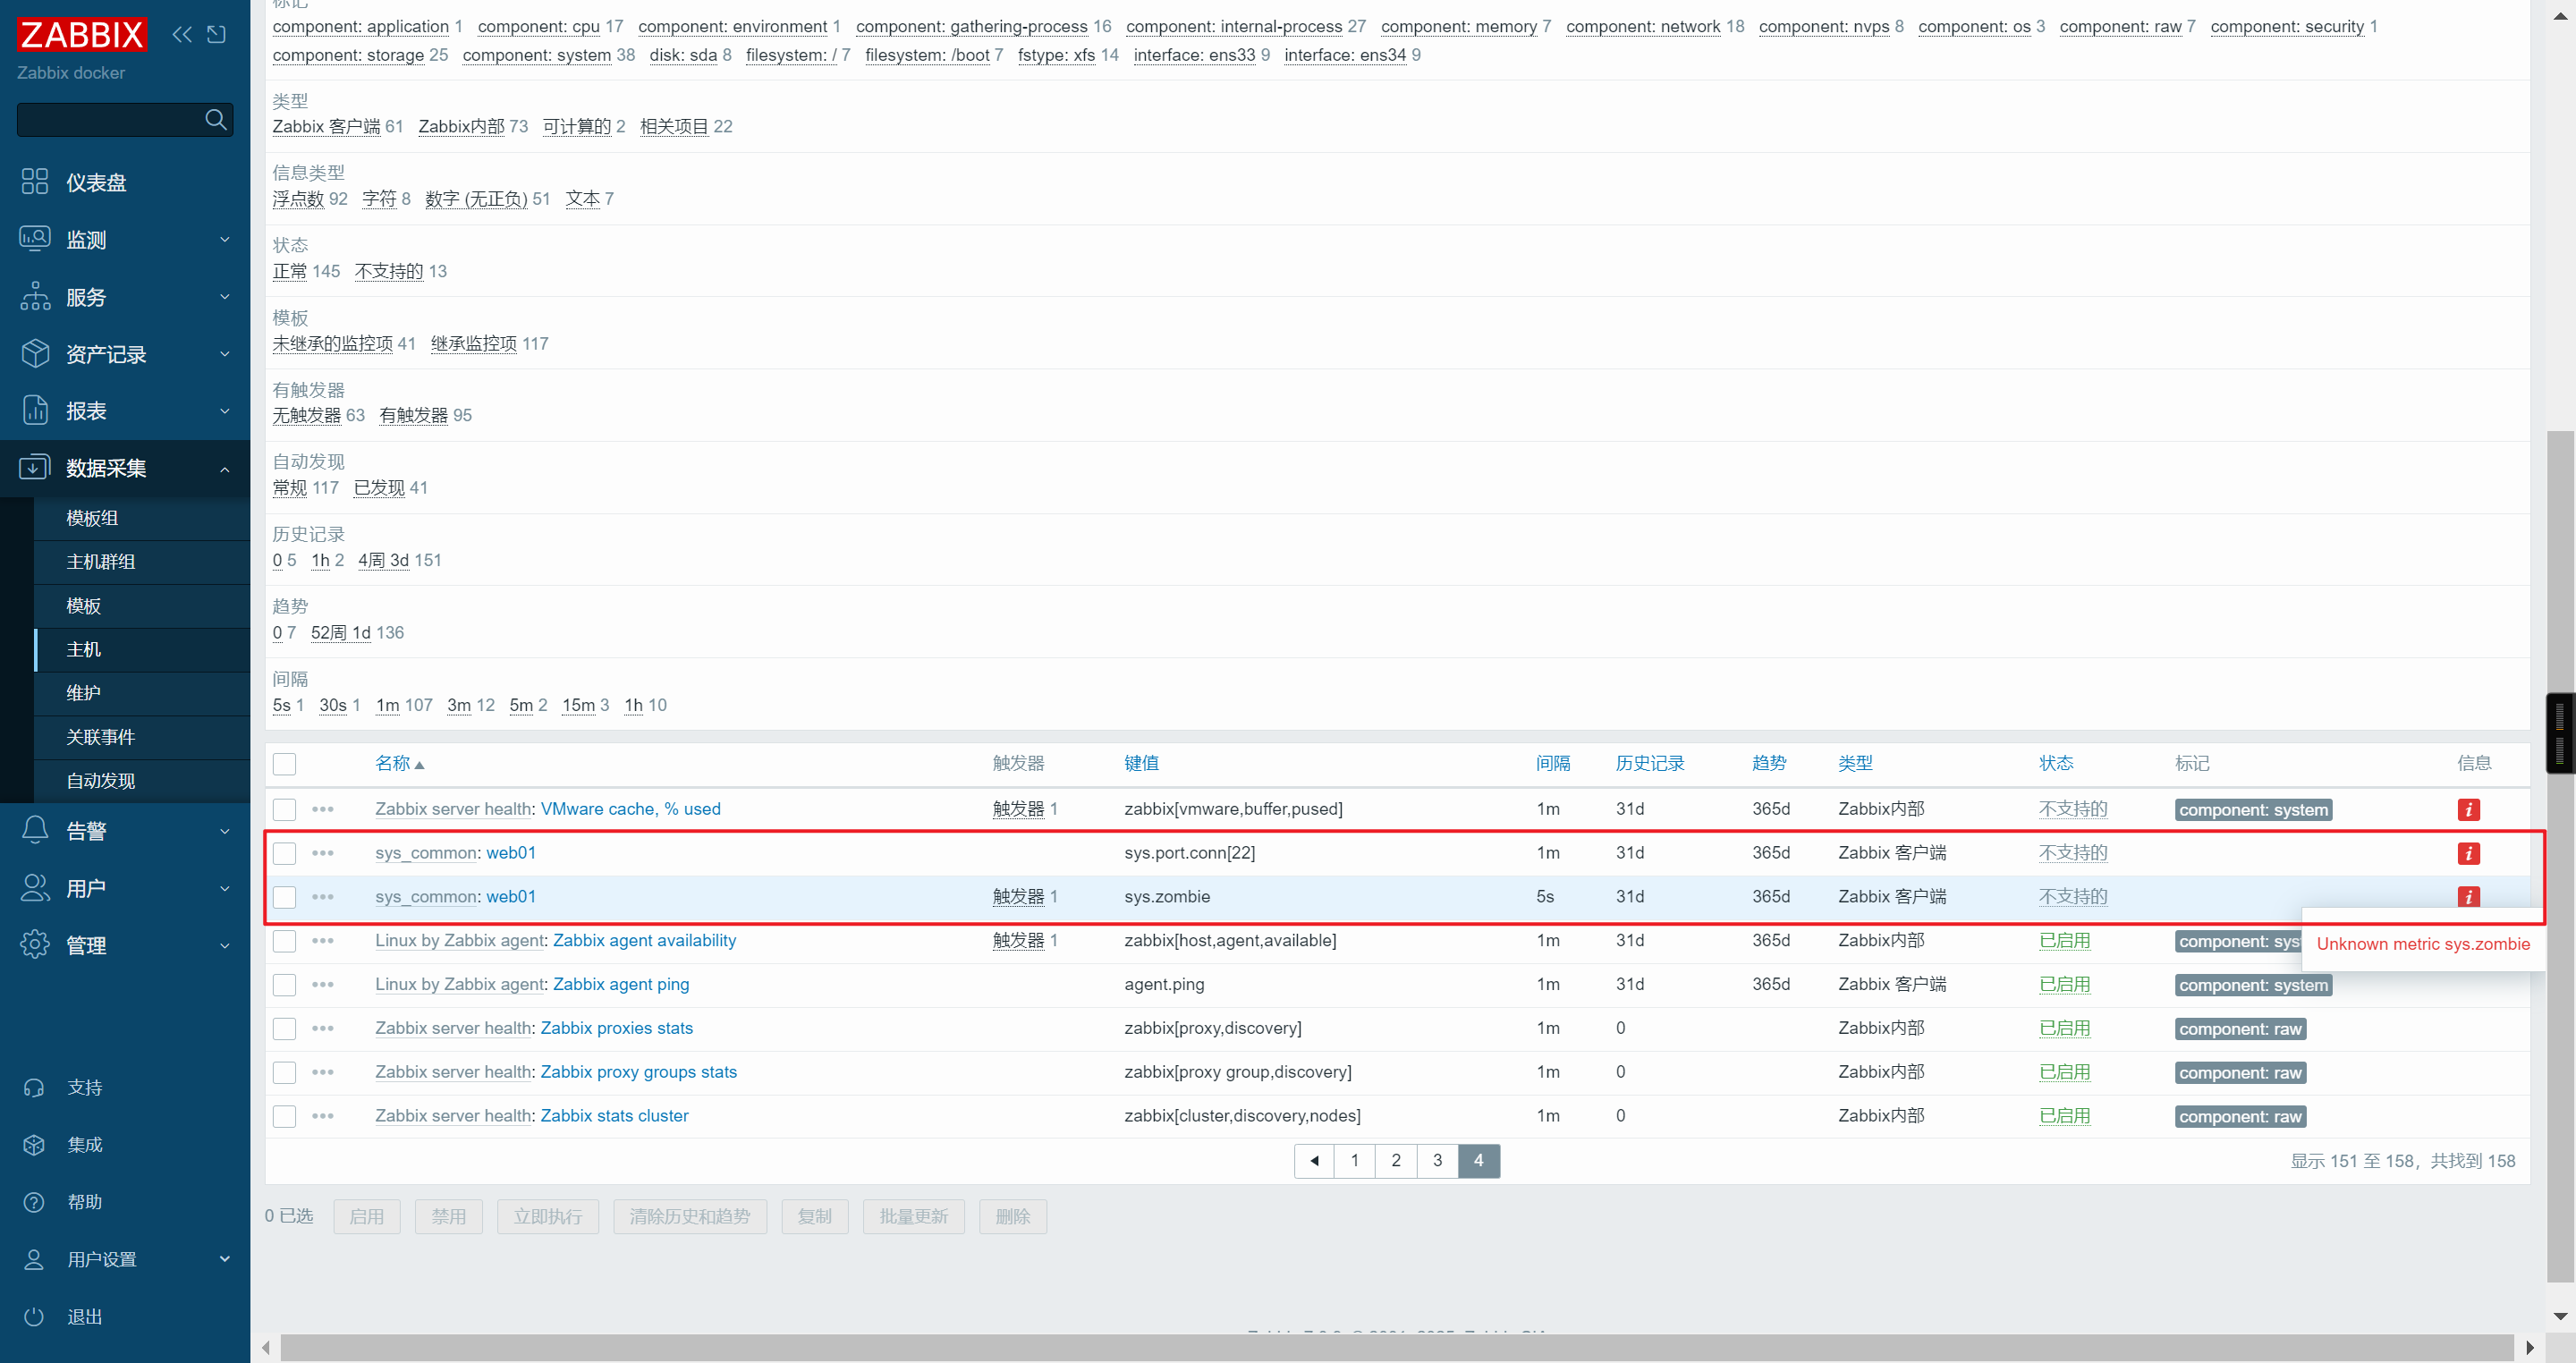This screenshot has height=1363, width=2576.
Task: Open the three-dot menu for sys.port.conn[22] item
Action: 322,853
